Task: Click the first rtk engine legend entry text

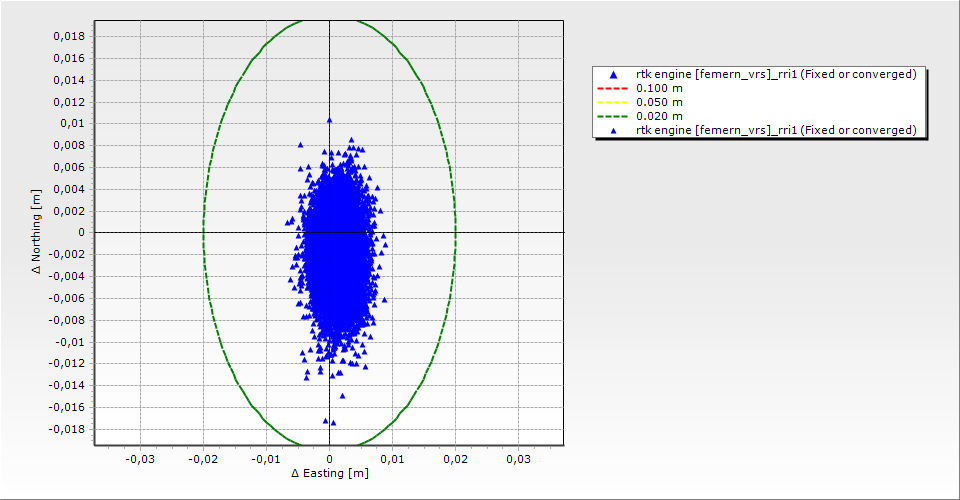Action: tap(776, 75)
